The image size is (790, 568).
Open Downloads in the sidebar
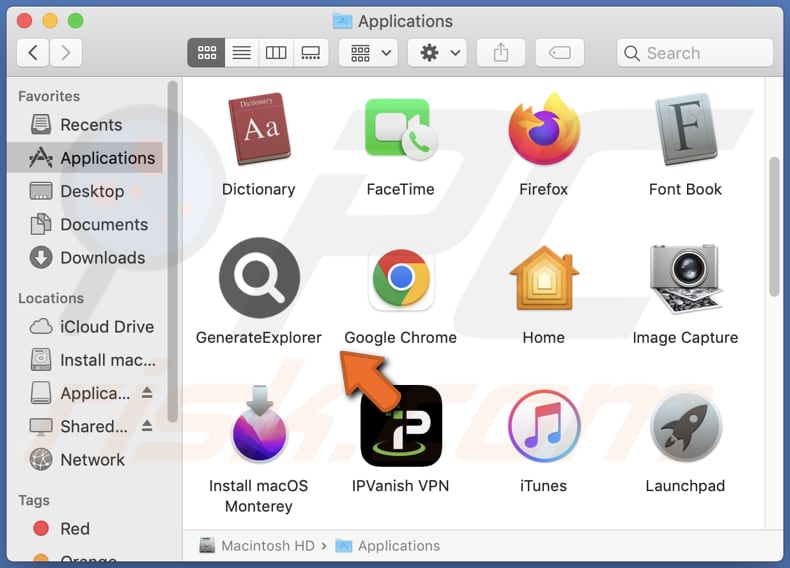pyautogui.click(x=85, y=258)
